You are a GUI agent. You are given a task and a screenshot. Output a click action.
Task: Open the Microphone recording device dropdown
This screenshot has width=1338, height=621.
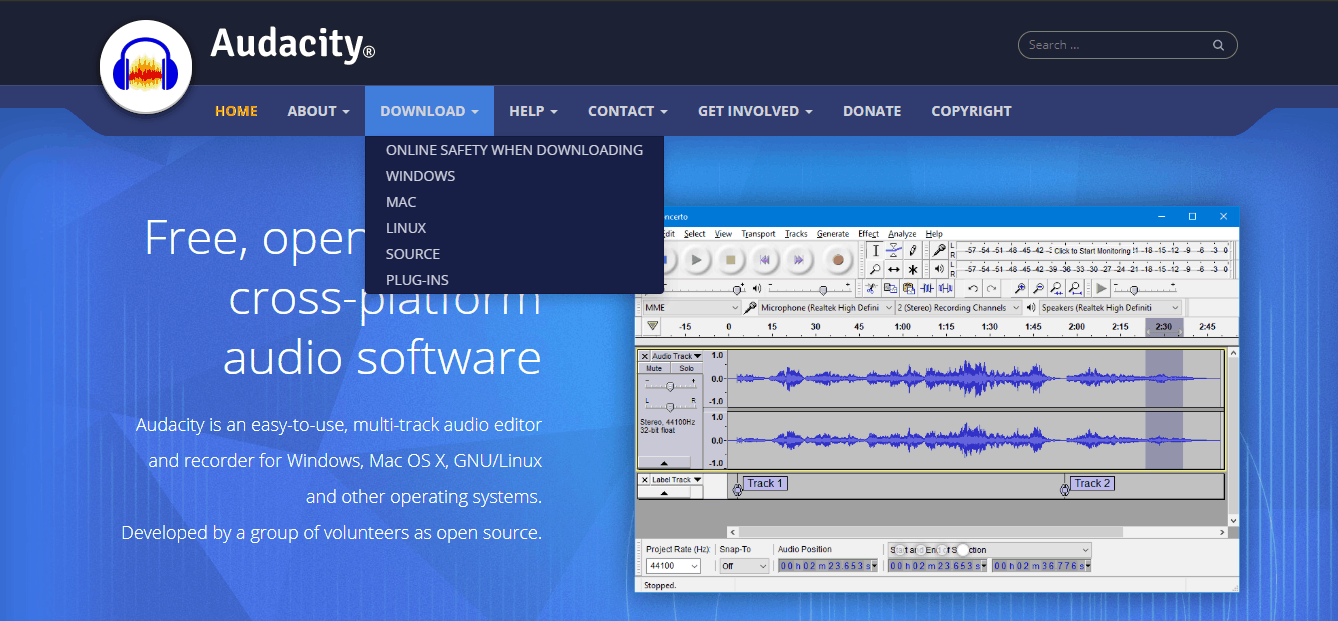point(826,308)
